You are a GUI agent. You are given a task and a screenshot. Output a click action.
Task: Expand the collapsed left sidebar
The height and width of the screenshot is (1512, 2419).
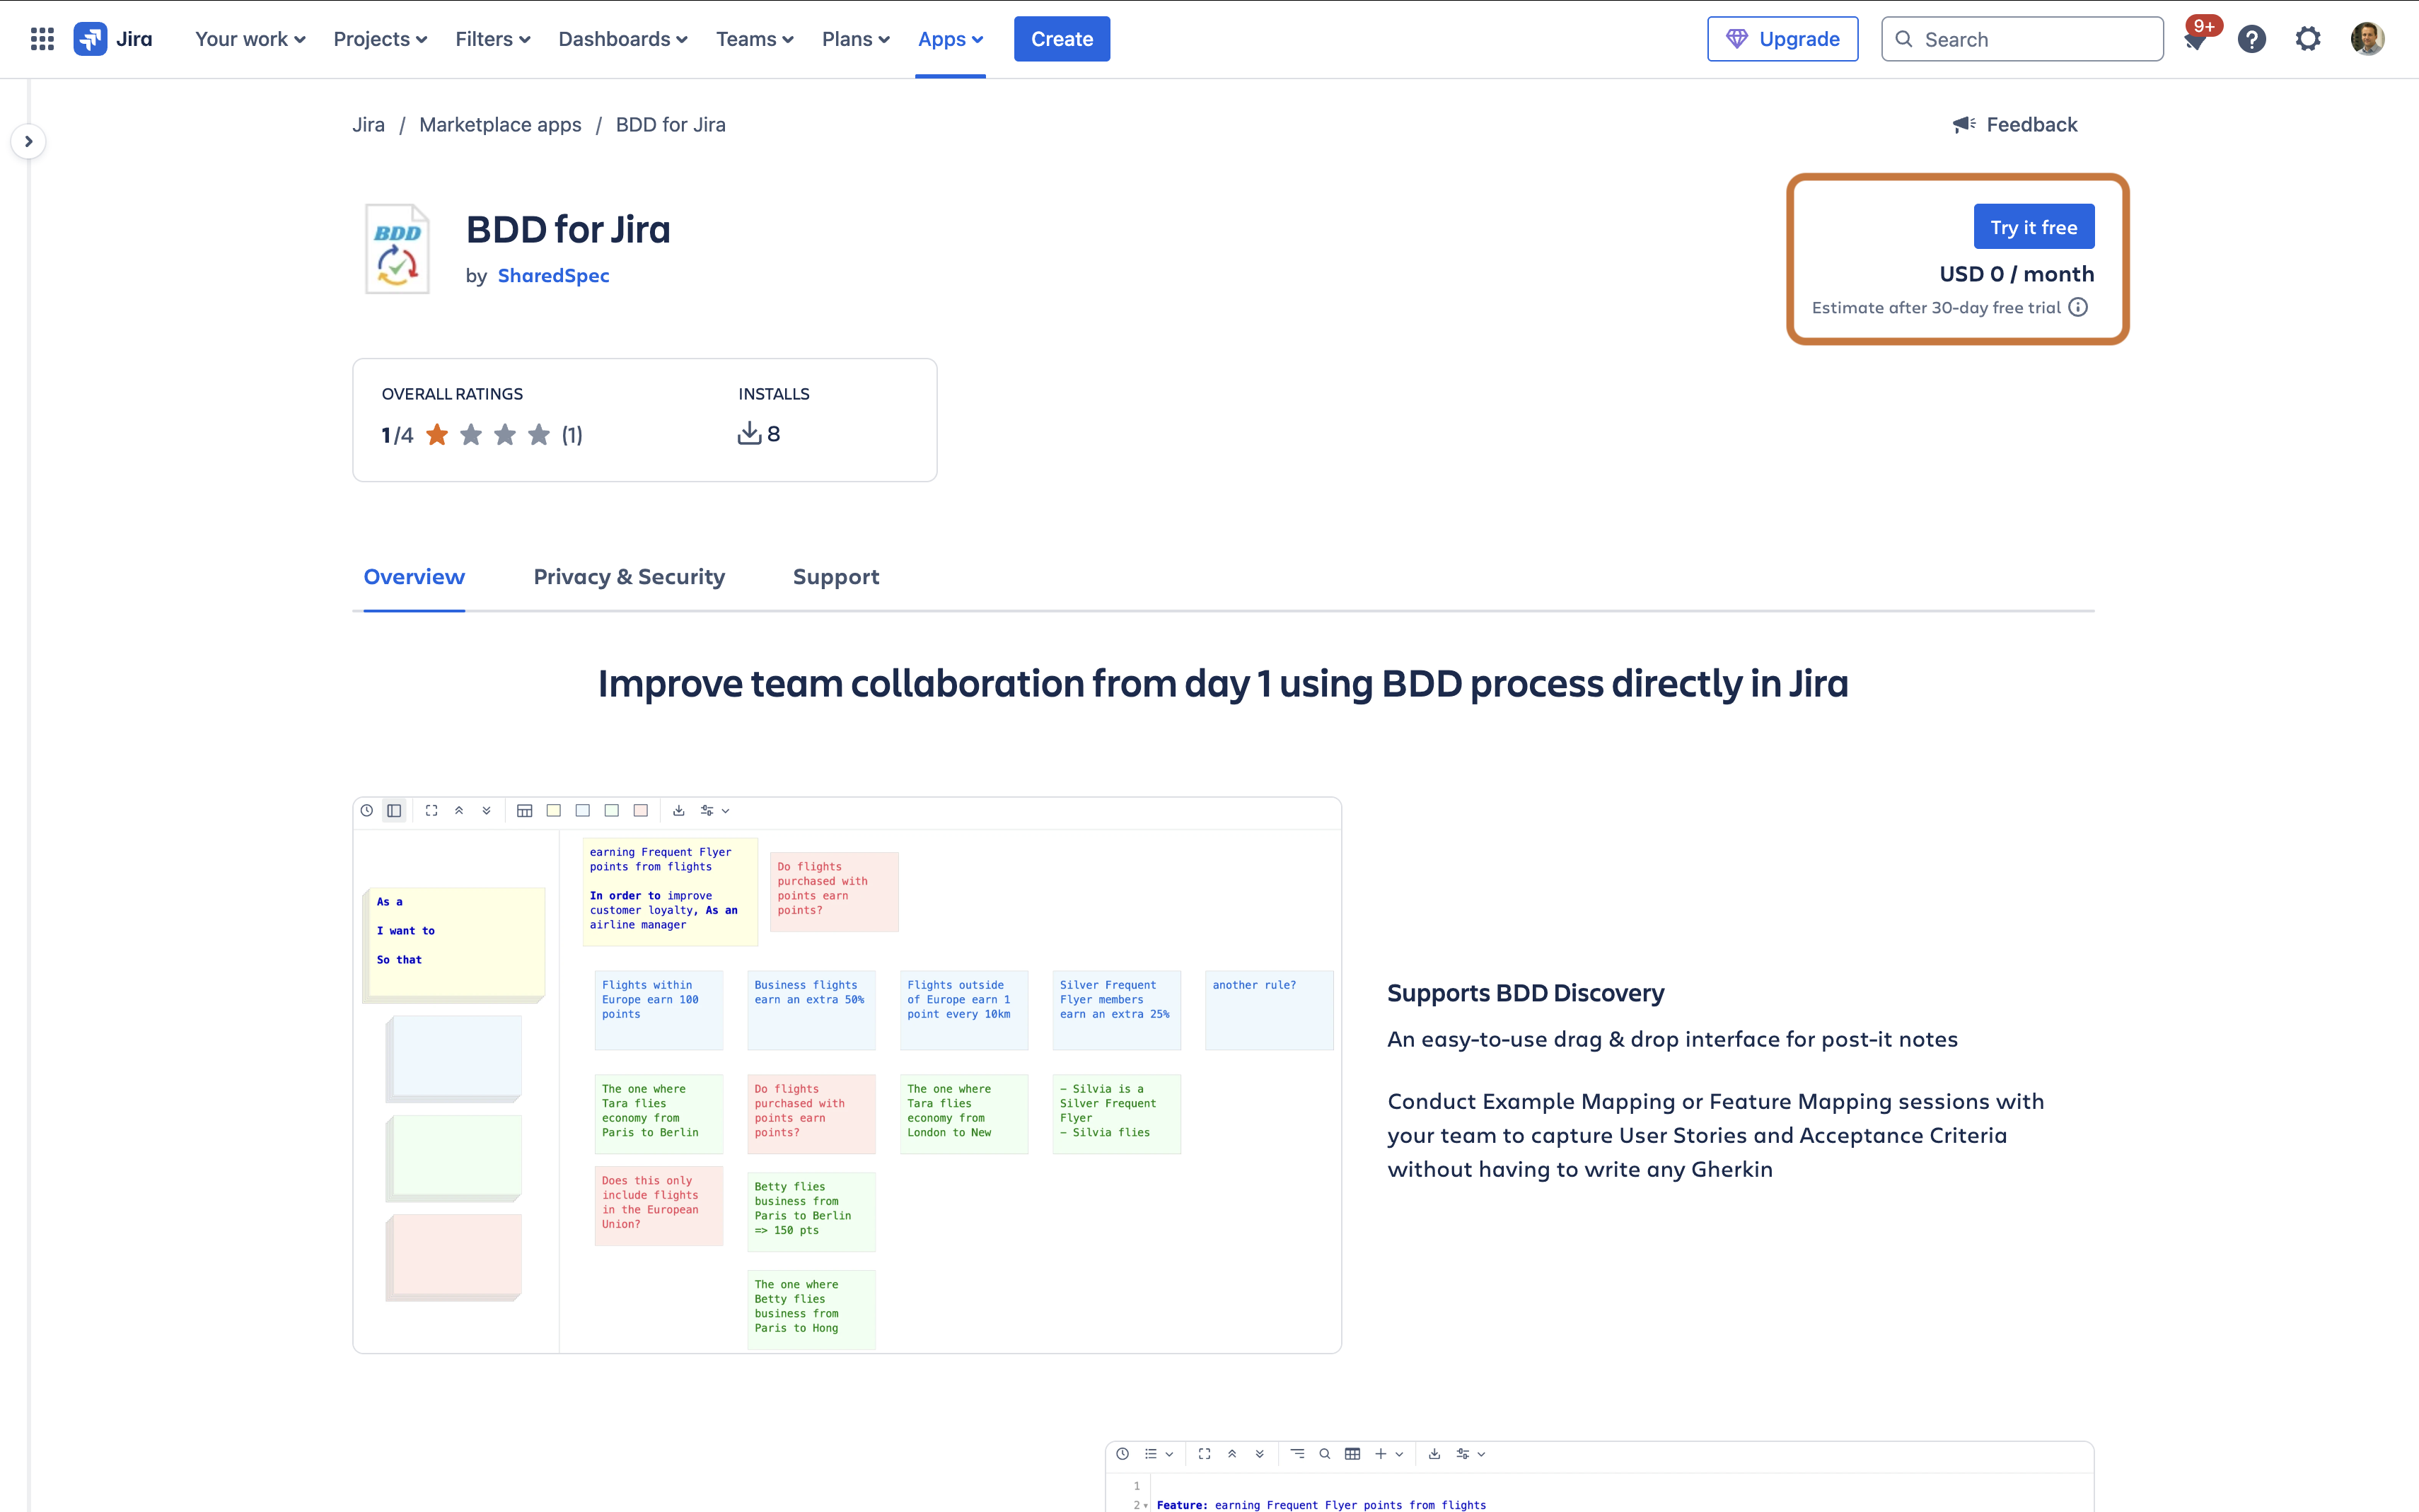28,141
